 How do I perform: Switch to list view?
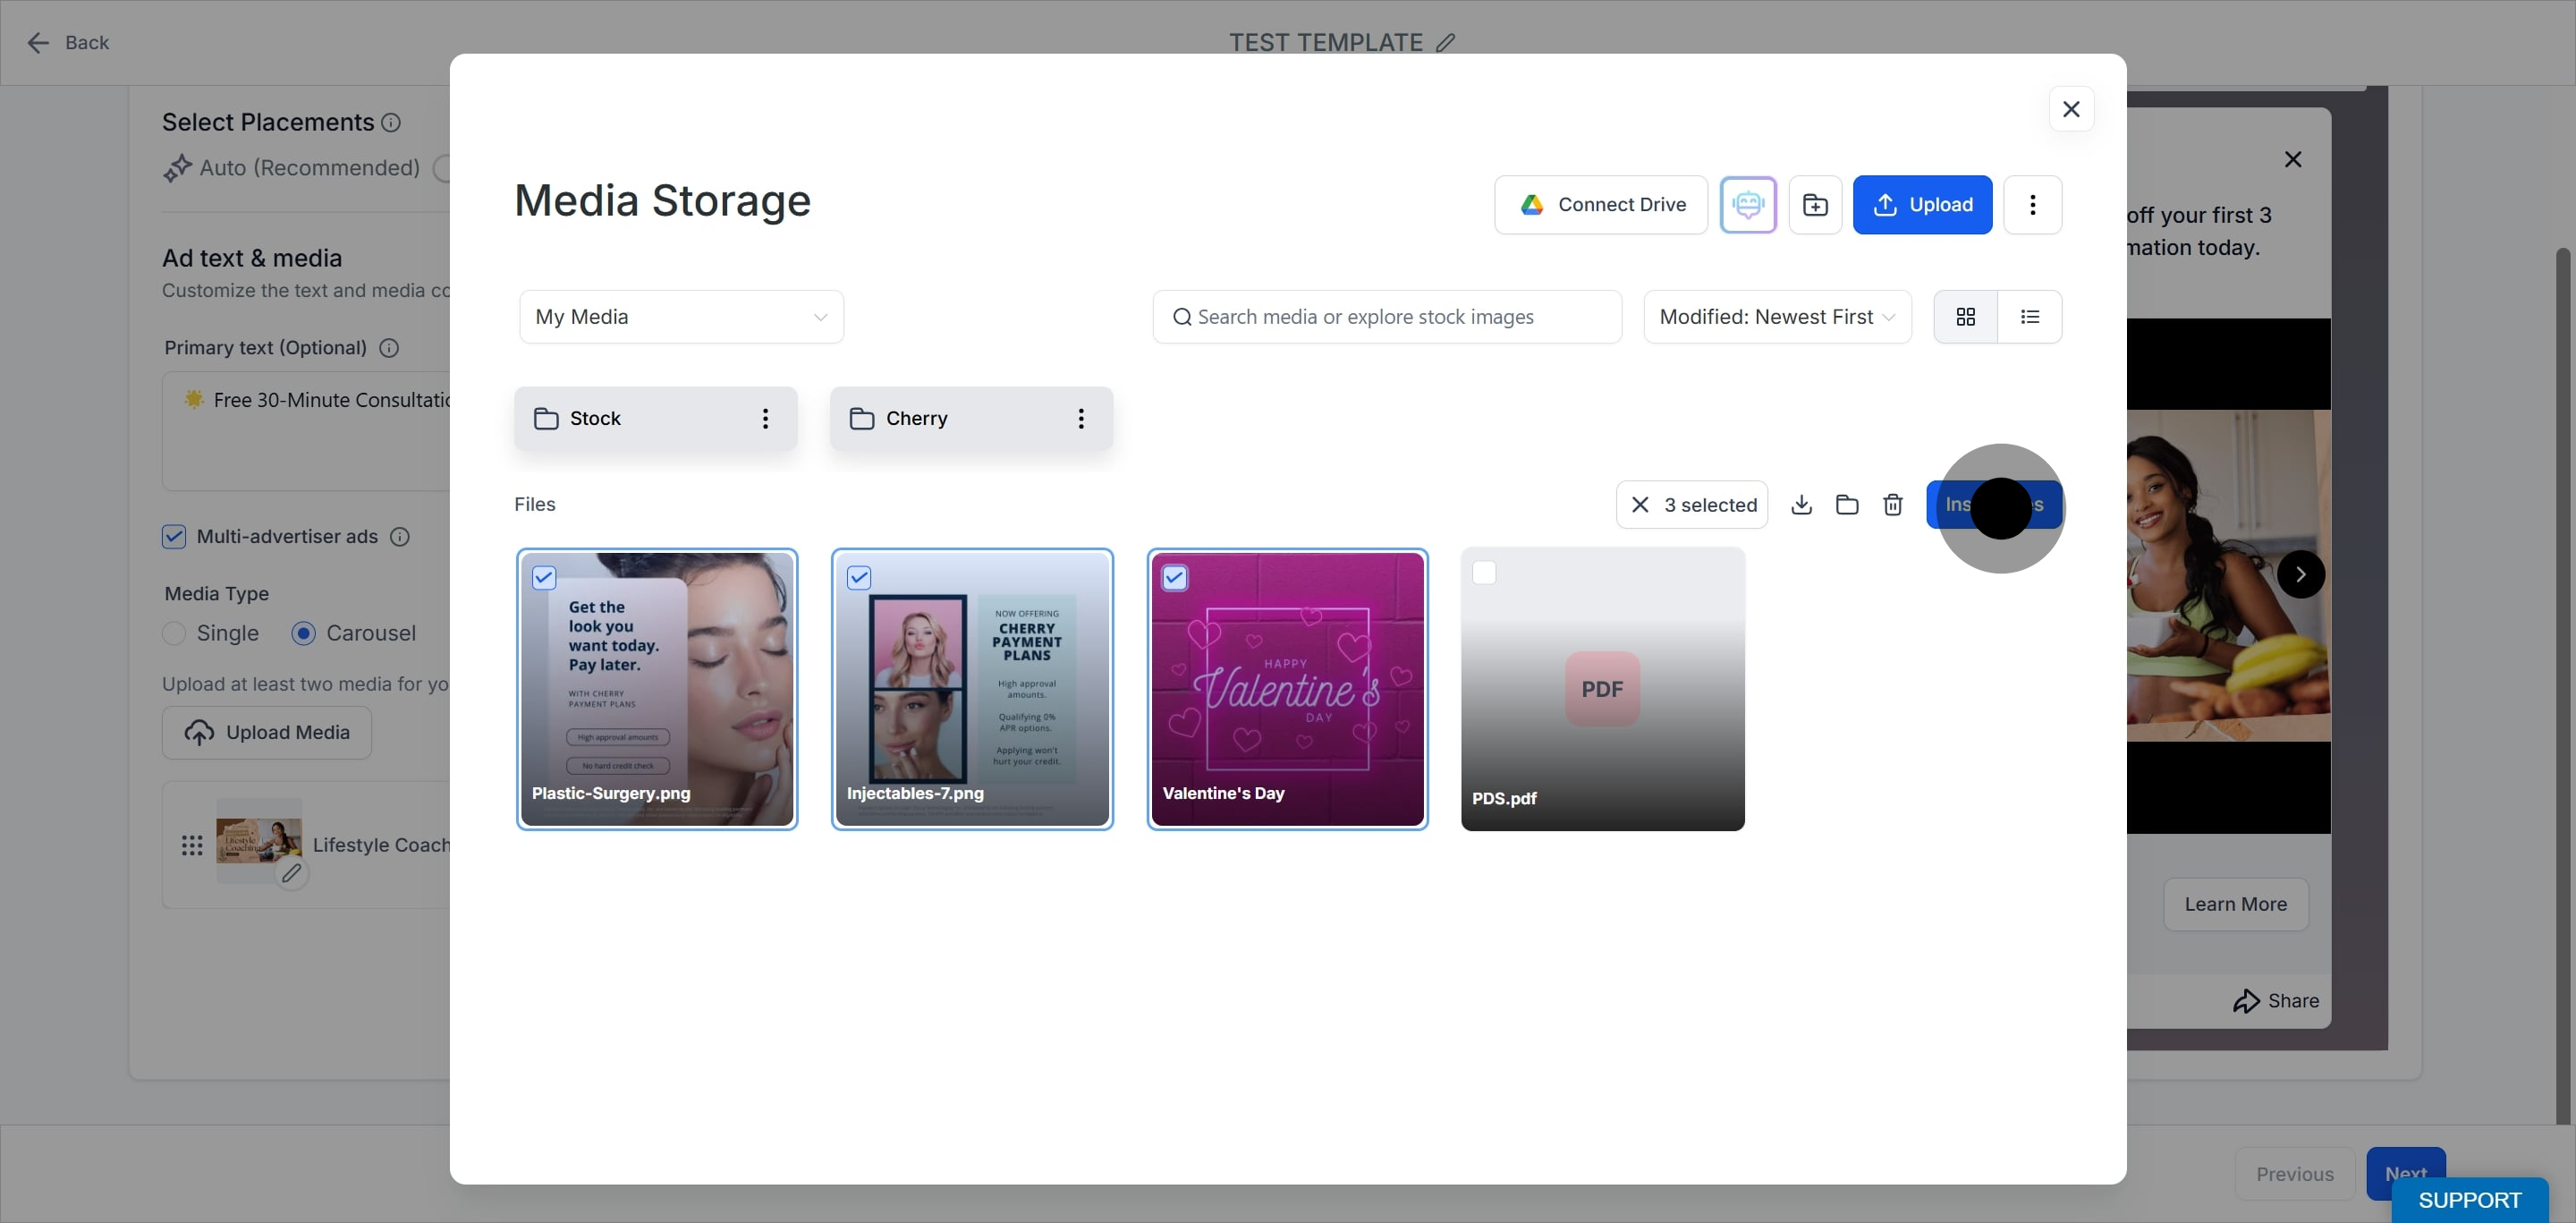pos(2029,317)
